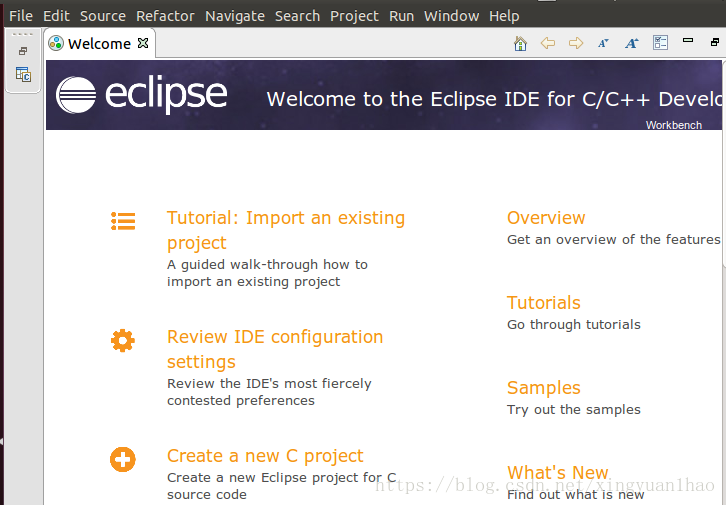The image size is (726, 505).
Task: Open the File menu
Action: point(21,16)
